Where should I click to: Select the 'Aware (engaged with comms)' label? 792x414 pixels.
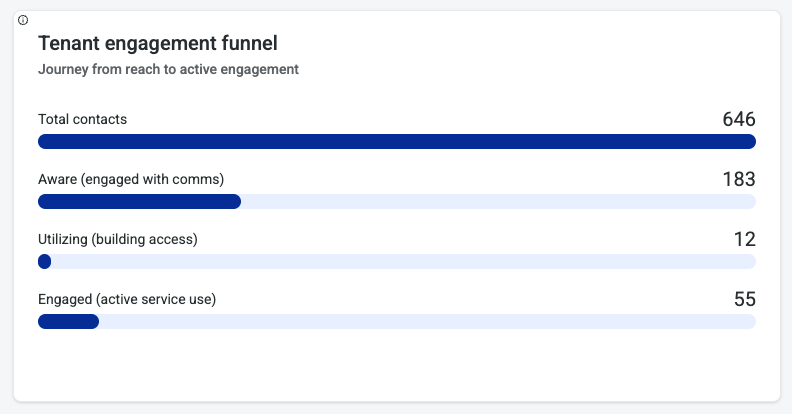[130, 179]
